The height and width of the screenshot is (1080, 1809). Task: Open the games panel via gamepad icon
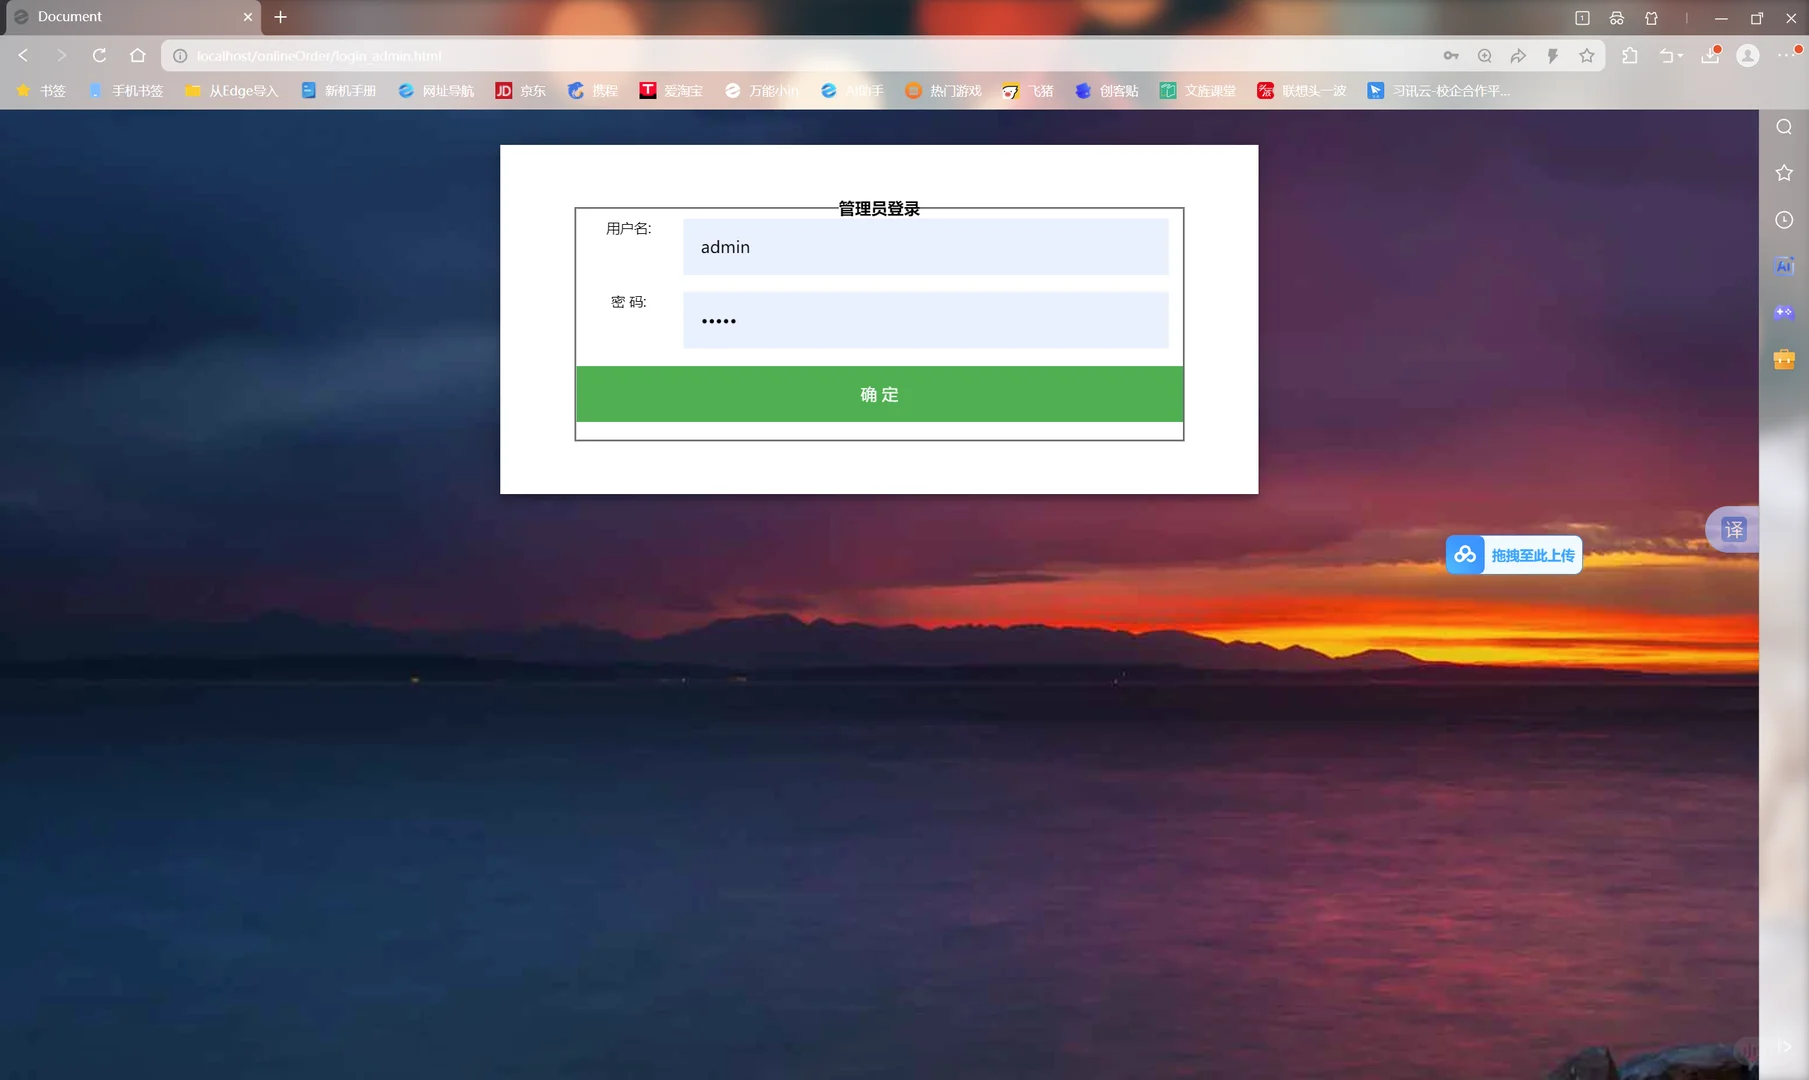coord(1784,312)
